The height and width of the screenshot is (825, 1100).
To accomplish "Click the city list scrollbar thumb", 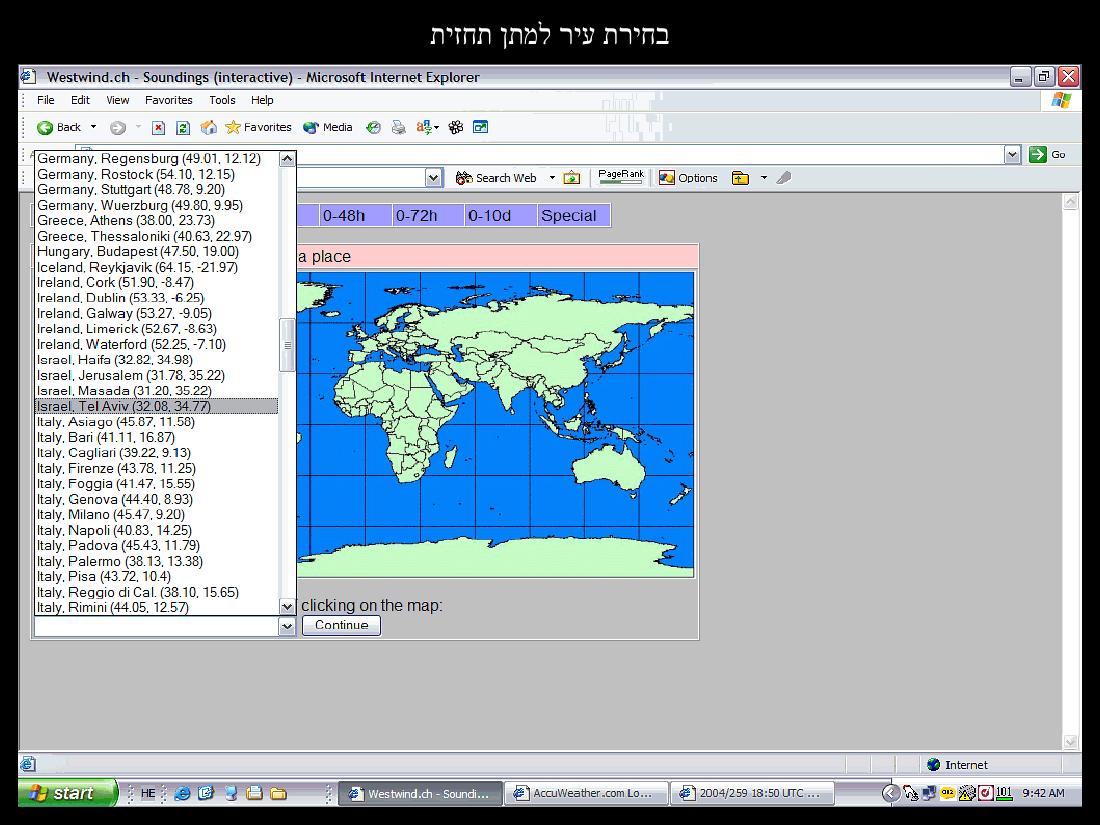I will pos(287,344).
